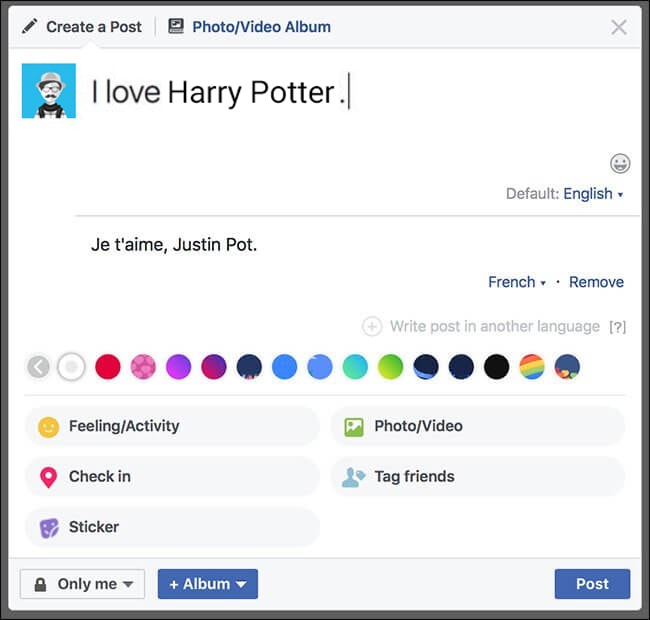Select the pink hearts background swatch
Image resolution: width=650 pixels, height=620 pixels.
tap(143, 367)
